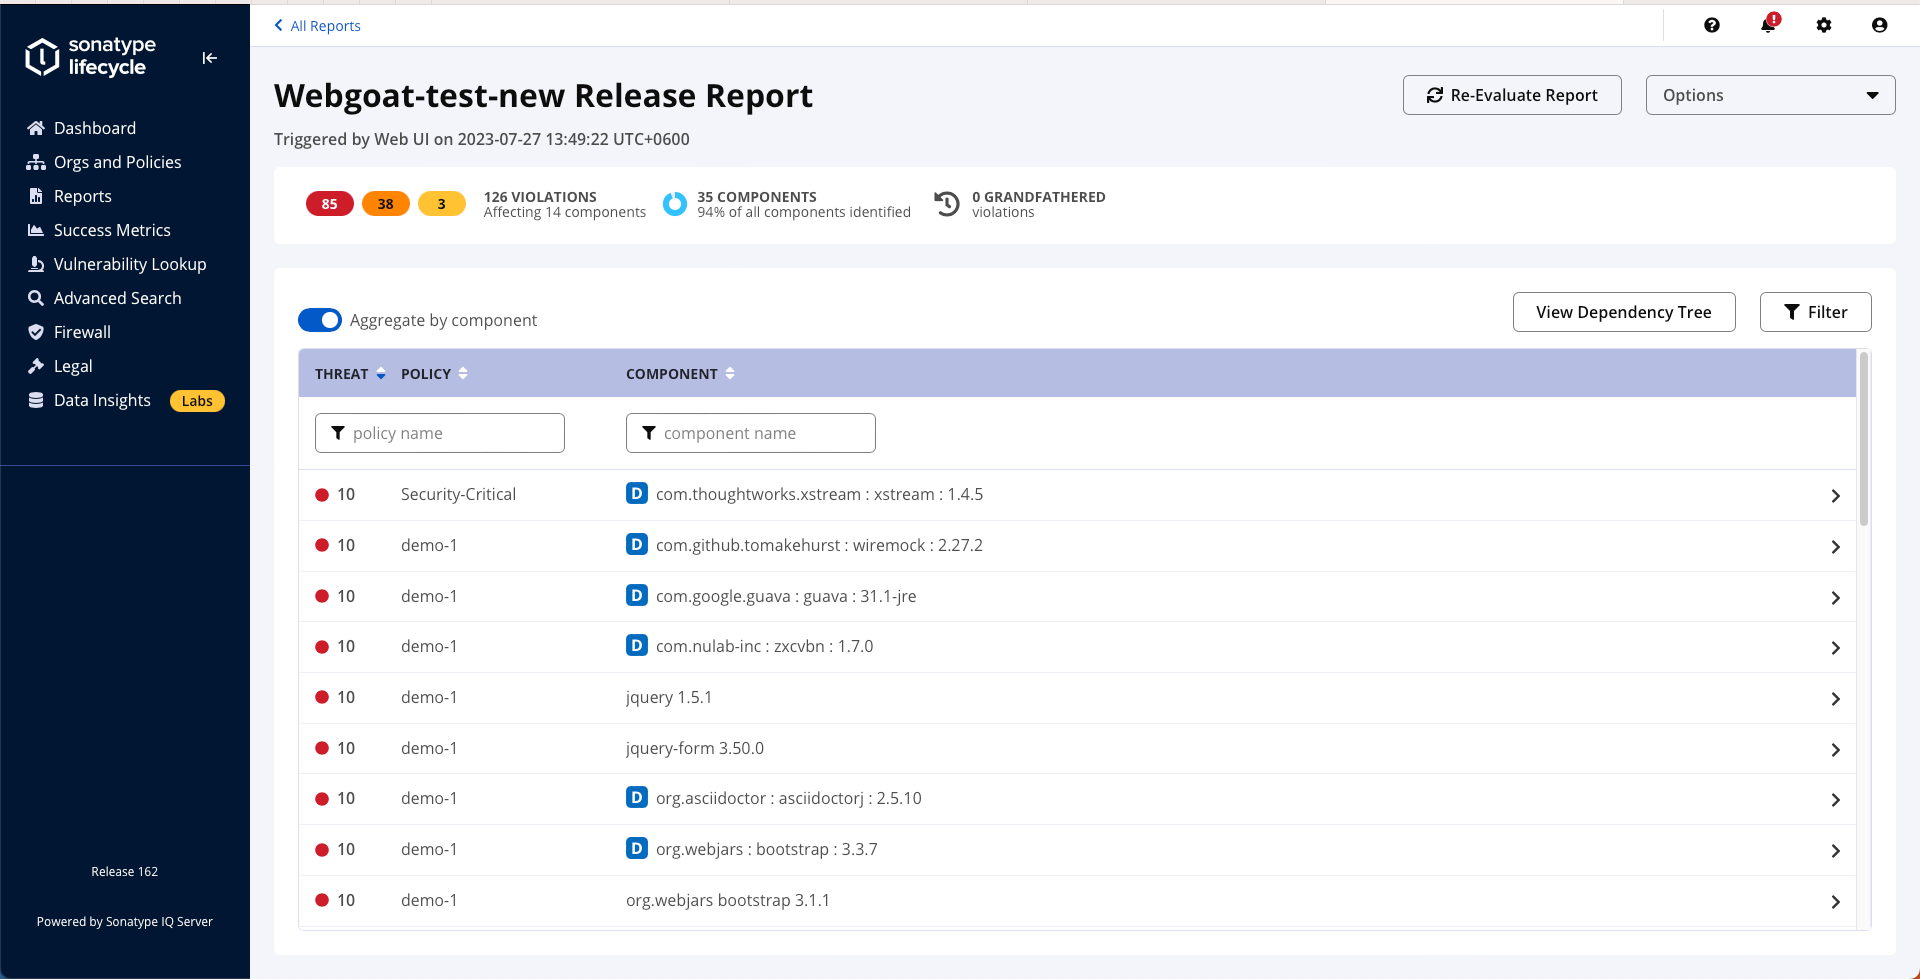Viewport: 1920px width, 979px height.
Task: Open the Options dropdown
Action: tap(1769, 95)
